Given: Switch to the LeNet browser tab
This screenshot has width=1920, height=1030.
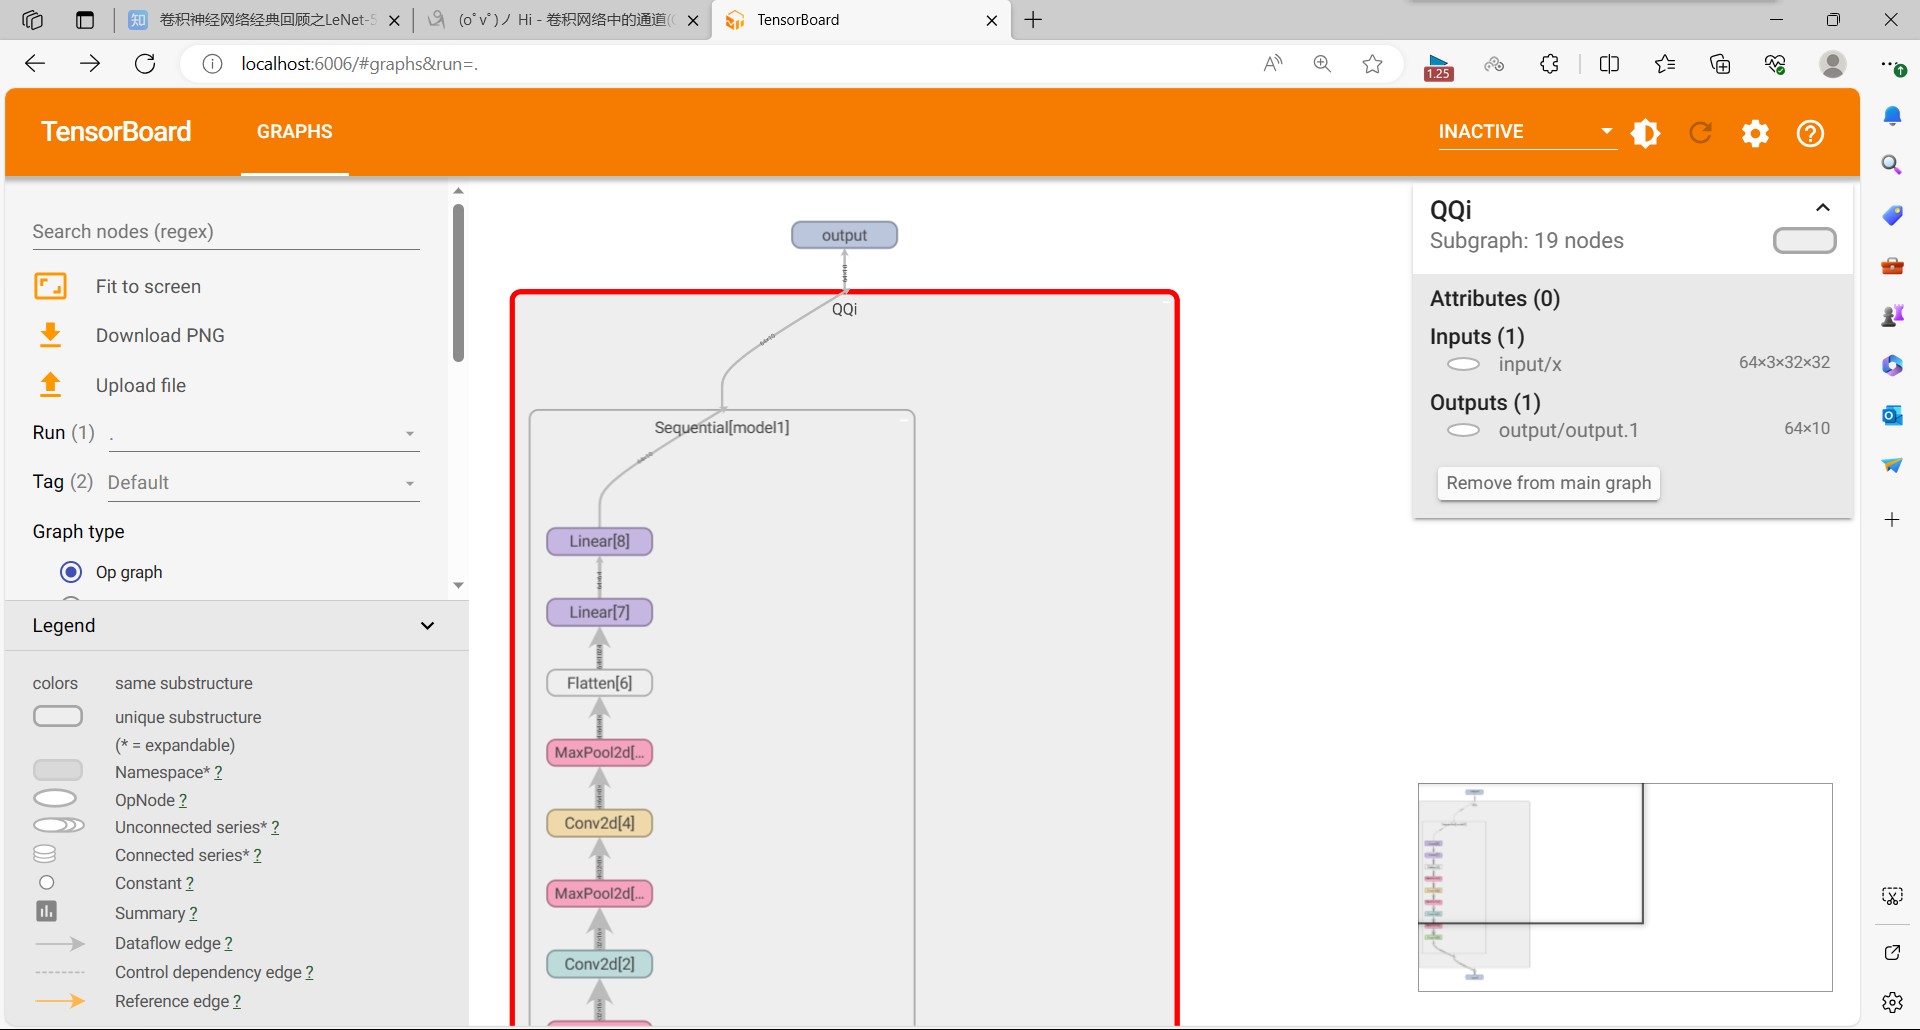Looking at the screenshot, I should [265, 20].
